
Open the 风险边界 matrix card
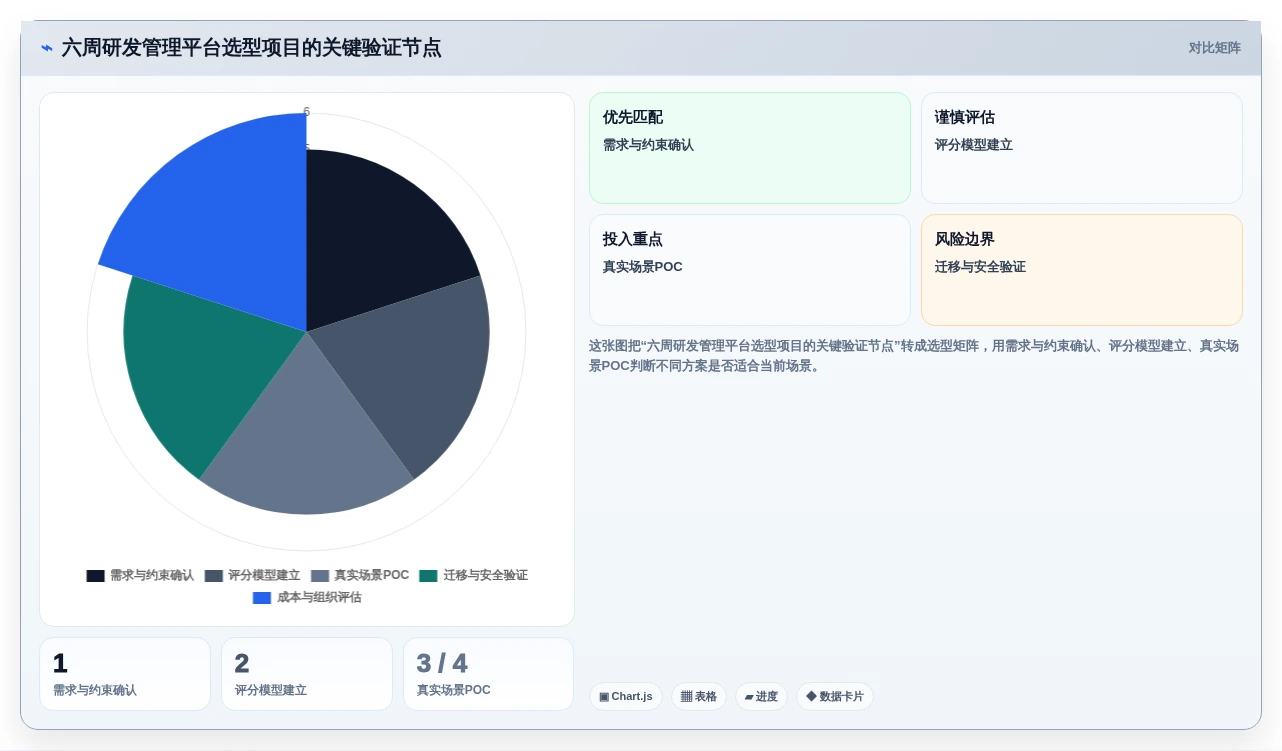pos(1082,270)
